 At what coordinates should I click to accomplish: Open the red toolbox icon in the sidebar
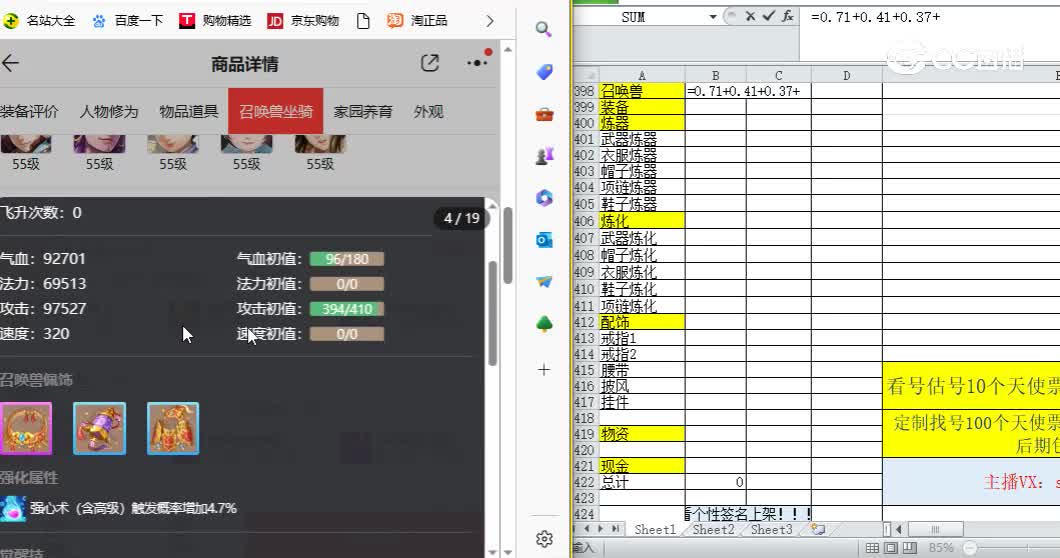click(544, 114)
